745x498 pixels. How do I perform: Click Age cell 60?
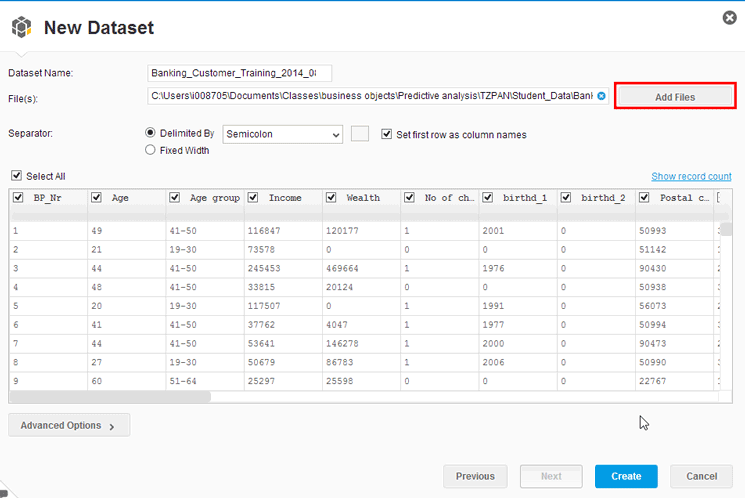point(96,381)
